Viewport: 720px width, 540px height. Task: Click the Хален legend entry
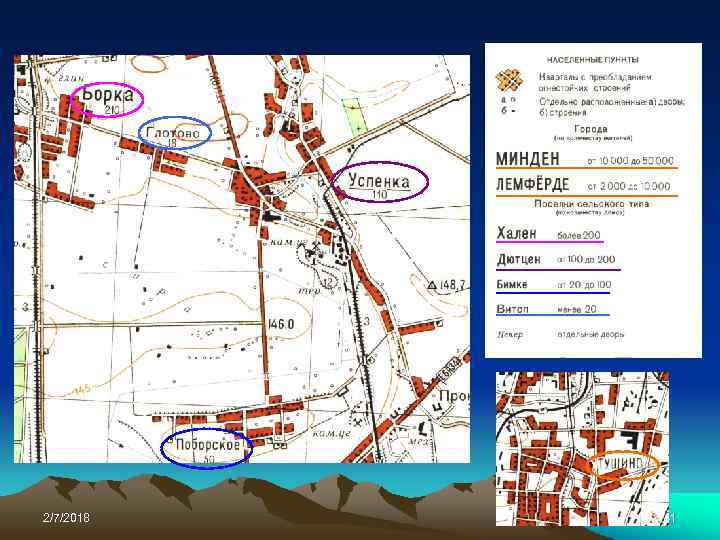click(516, 233)
